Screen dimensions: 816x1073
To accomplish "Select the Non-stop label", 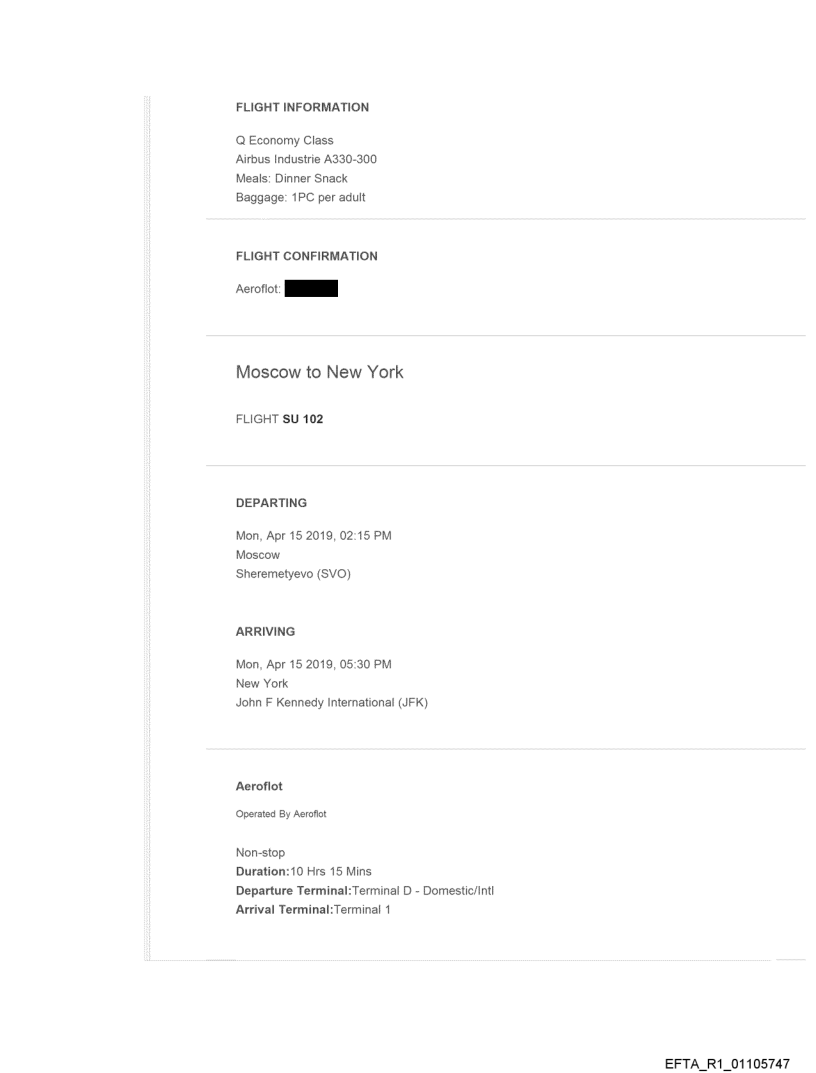I will 260,853.
